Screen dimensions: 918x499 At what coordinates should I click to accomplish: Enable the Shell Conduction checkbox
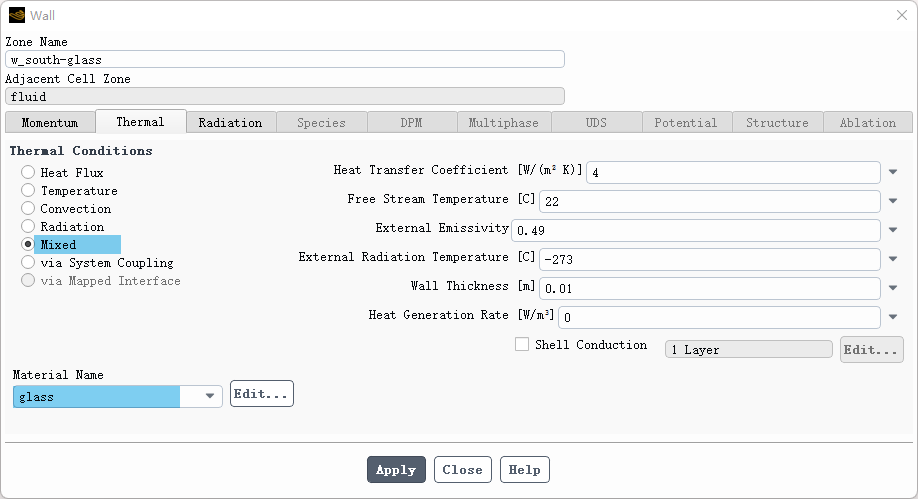click(522, 345)
